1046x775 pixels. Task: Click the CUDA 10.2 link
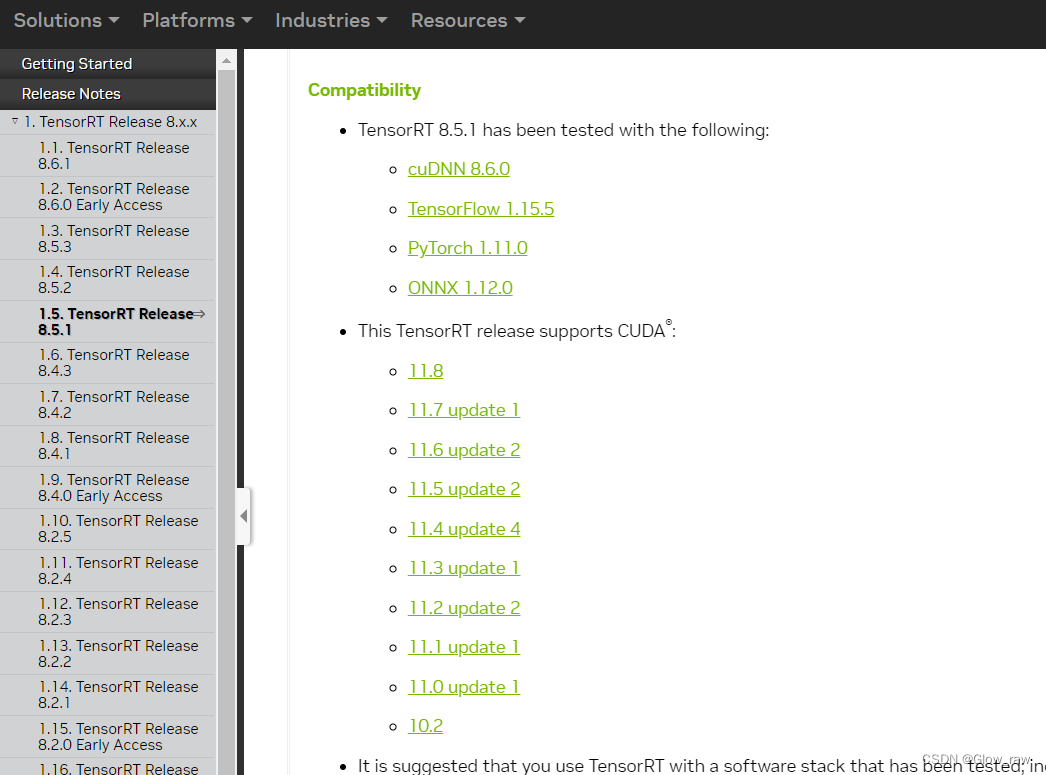[426, 725]
